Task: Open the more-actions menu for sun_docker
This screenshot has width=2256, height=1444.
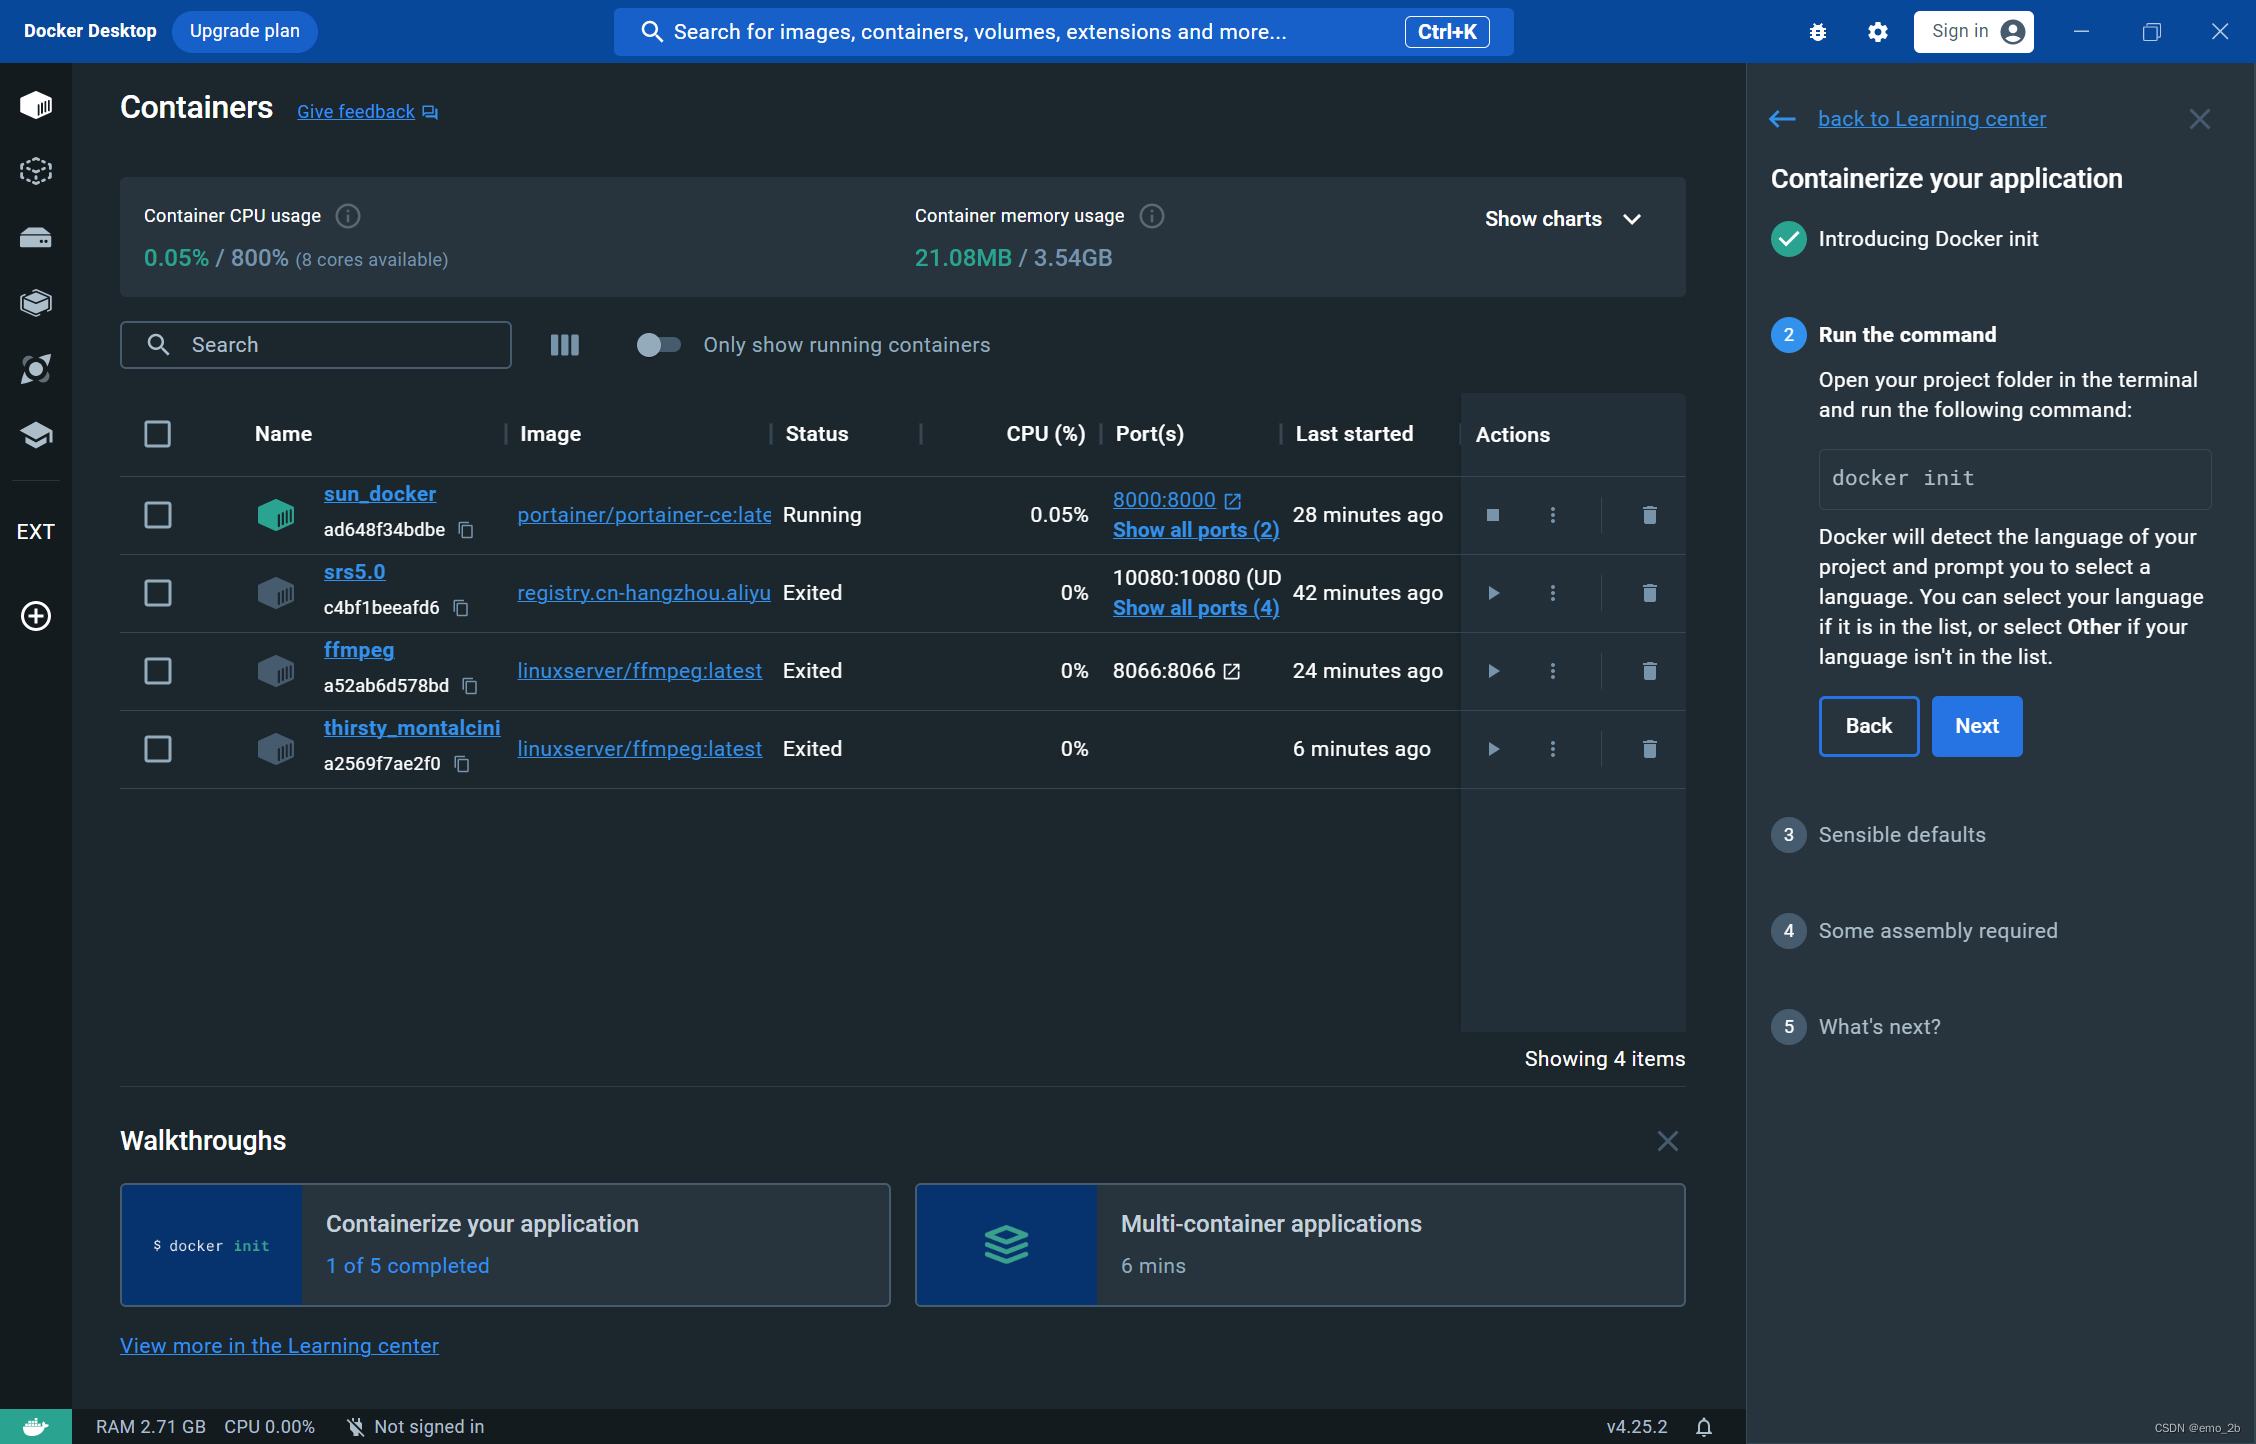Action: (1552, 515)
